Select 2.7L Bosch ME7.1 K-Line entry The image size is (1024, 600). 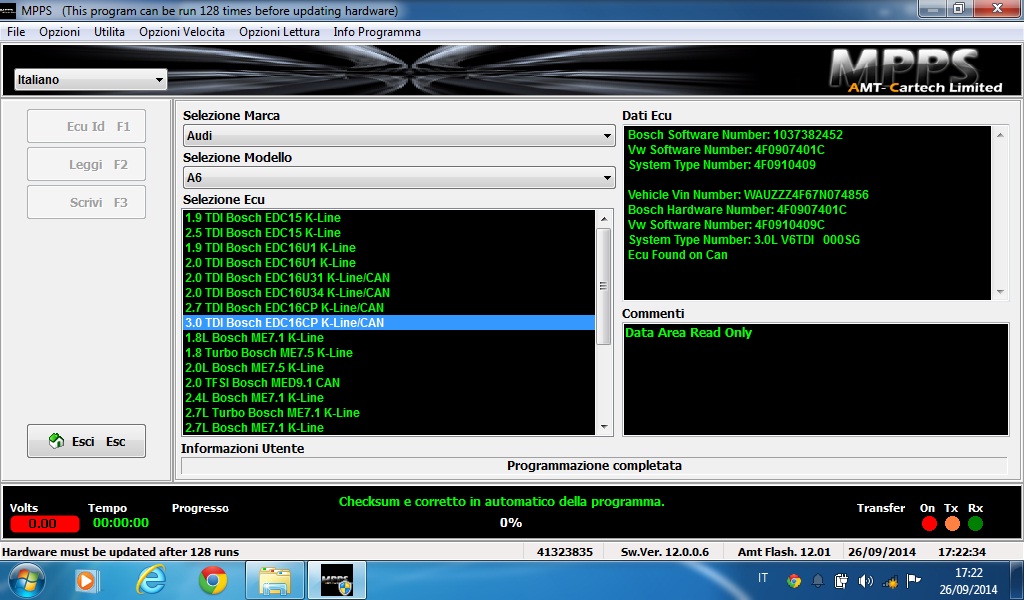[389, 428]
